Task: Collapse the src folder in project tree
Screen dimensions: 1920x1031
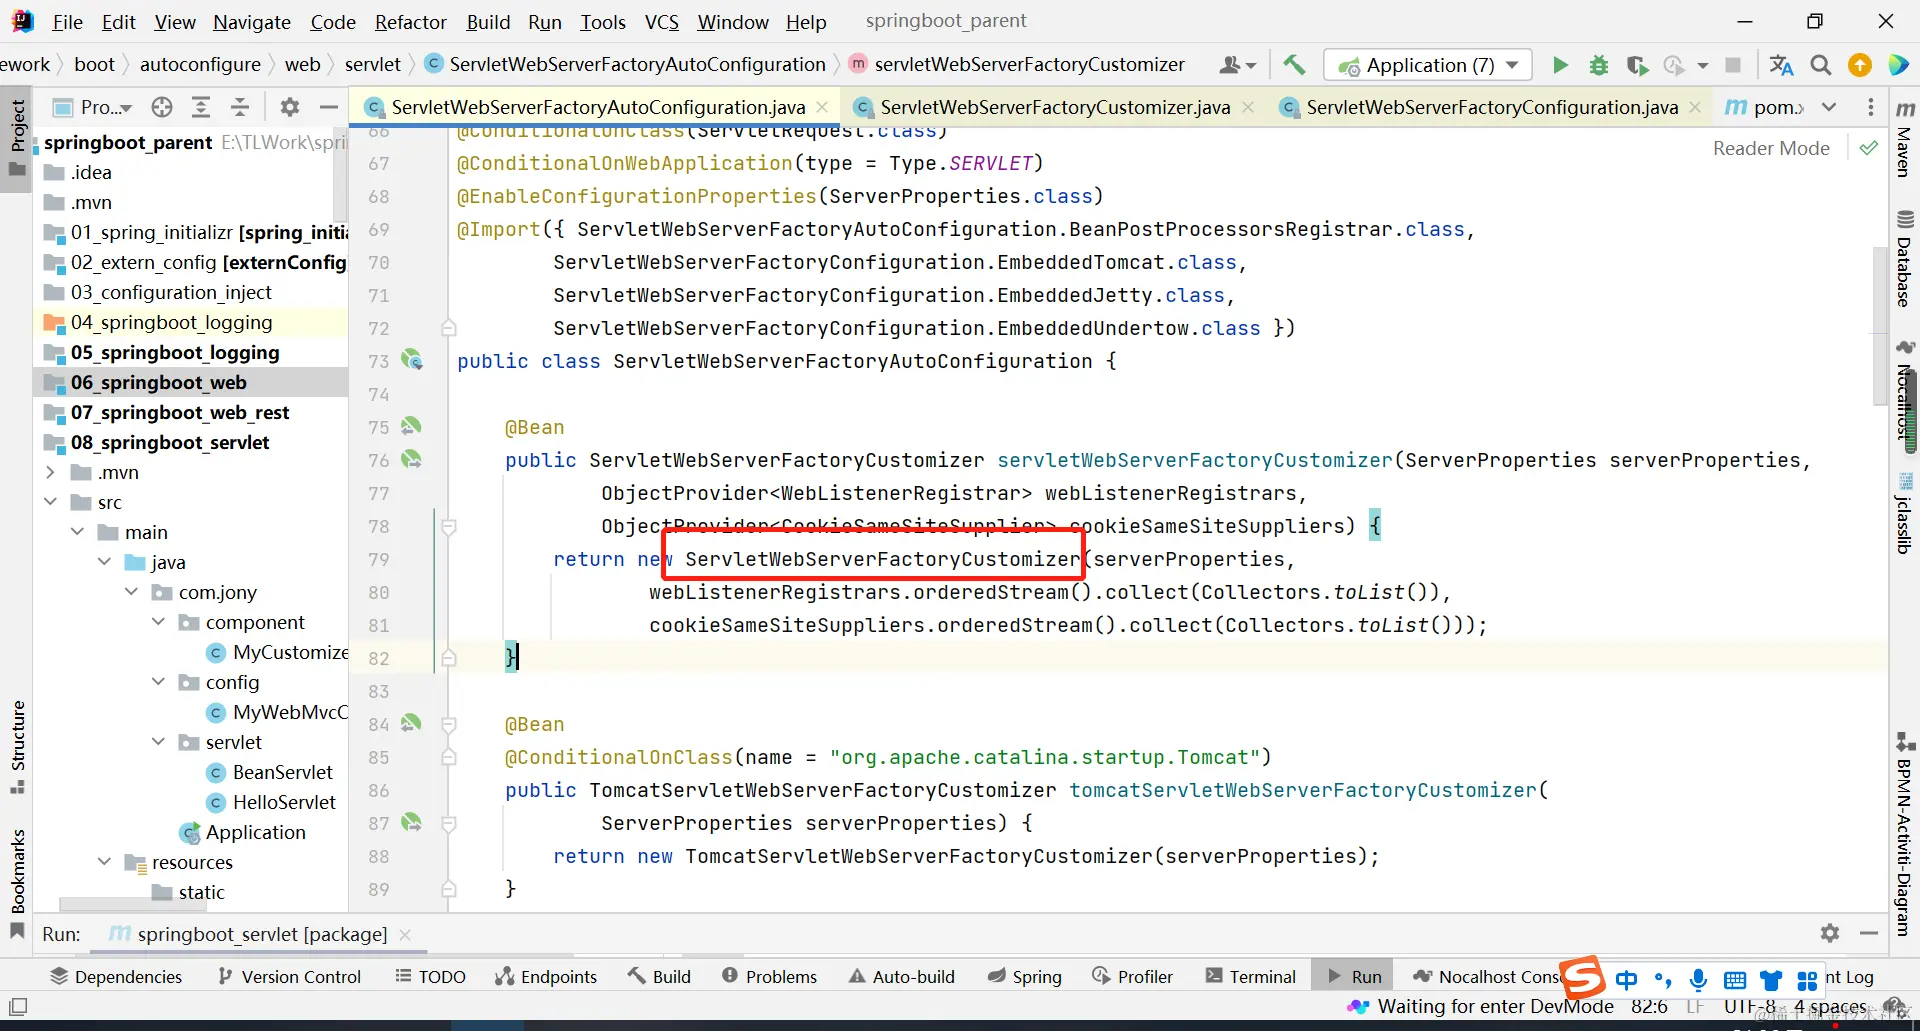Action: coord(51,502)
